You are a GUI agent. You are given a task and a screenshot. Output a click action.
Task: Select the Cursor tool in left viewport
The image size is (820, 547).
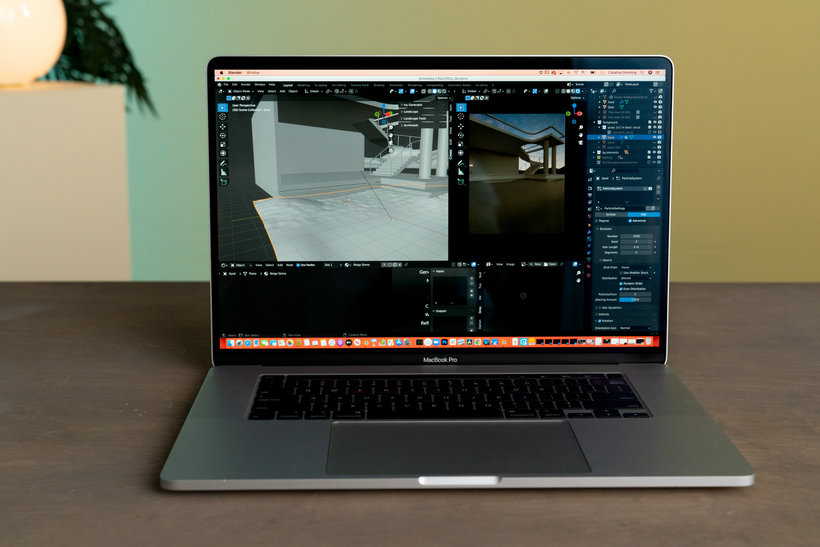pos(223,117)
